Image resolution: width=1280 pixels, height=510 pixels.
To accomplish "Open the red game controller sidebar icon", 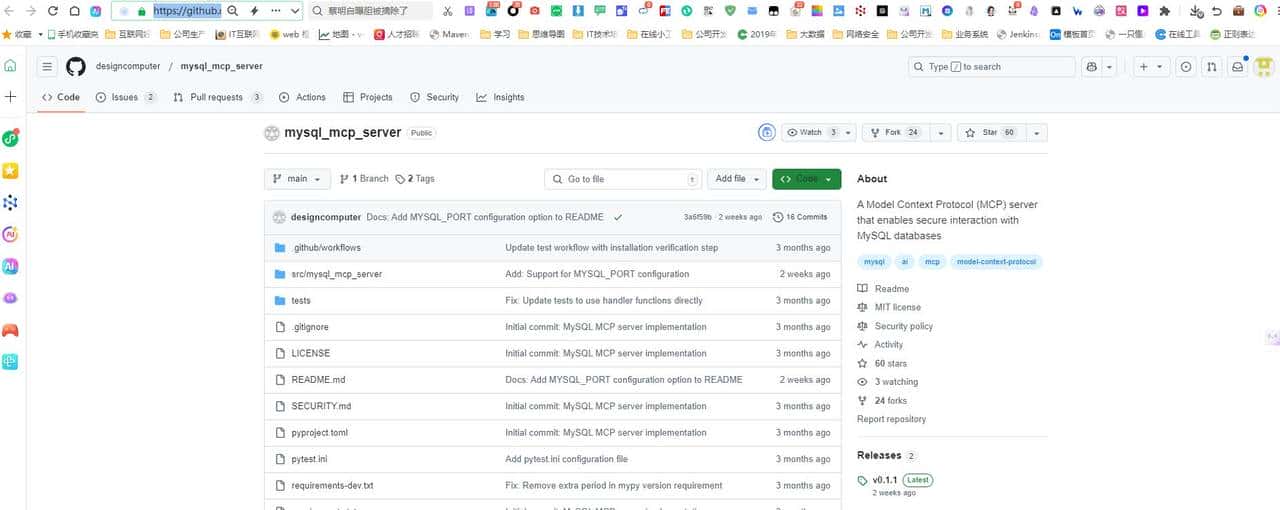I will click(10, 330).
